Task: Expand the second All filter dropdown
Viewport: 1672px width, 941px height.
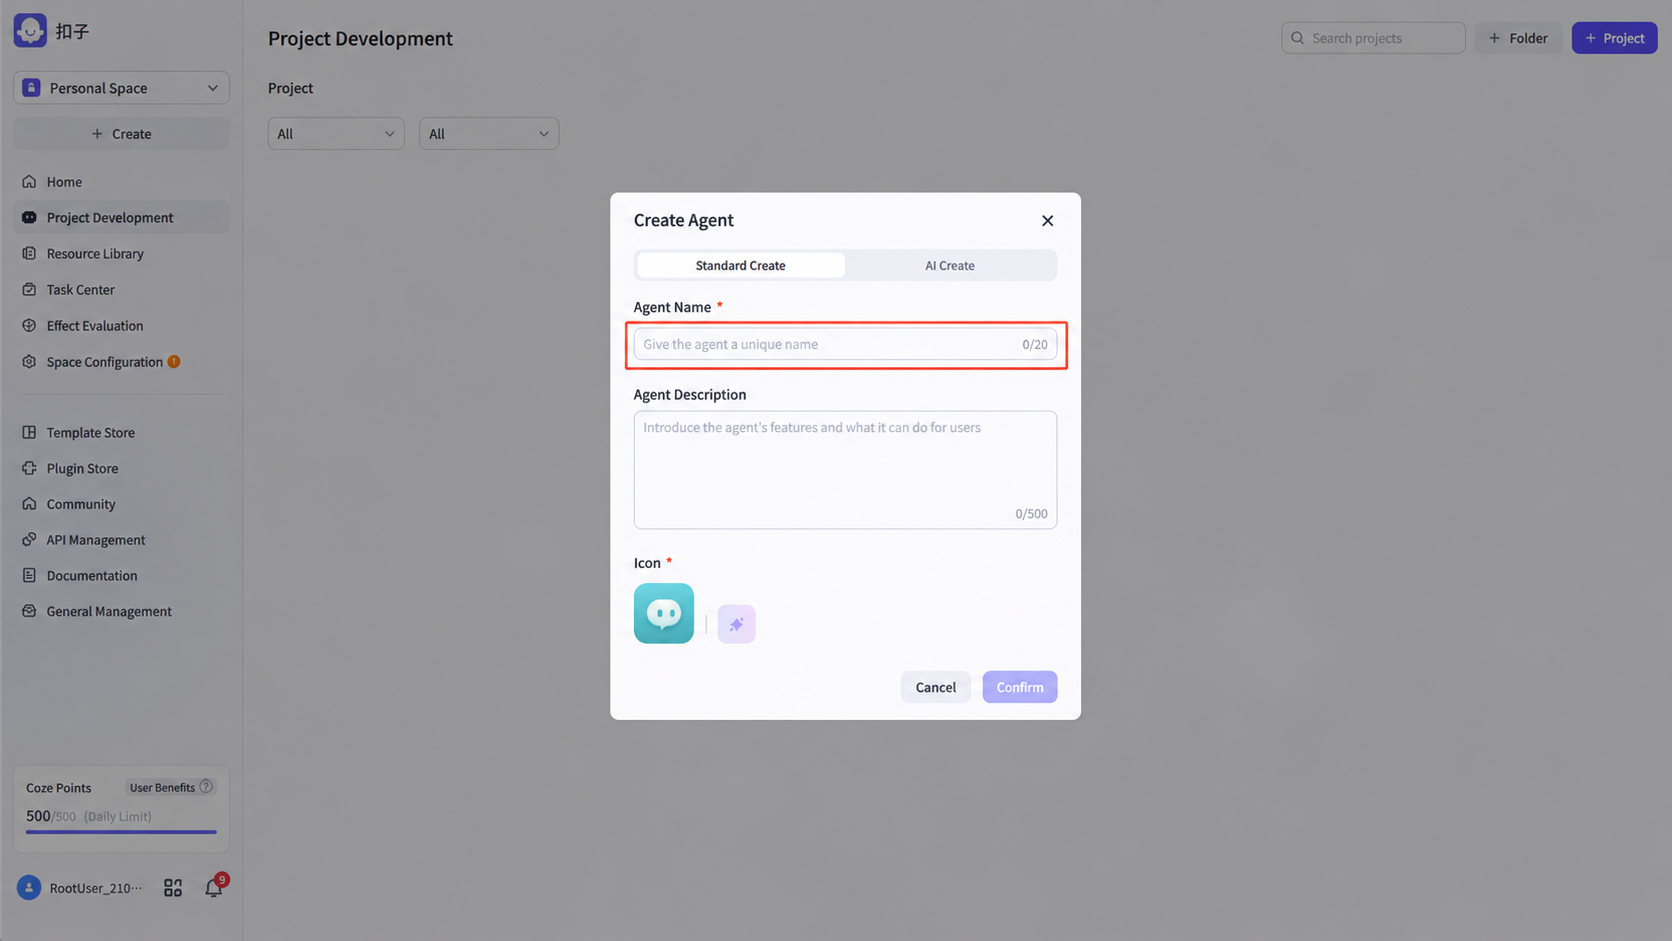Action: pos(489,134)
